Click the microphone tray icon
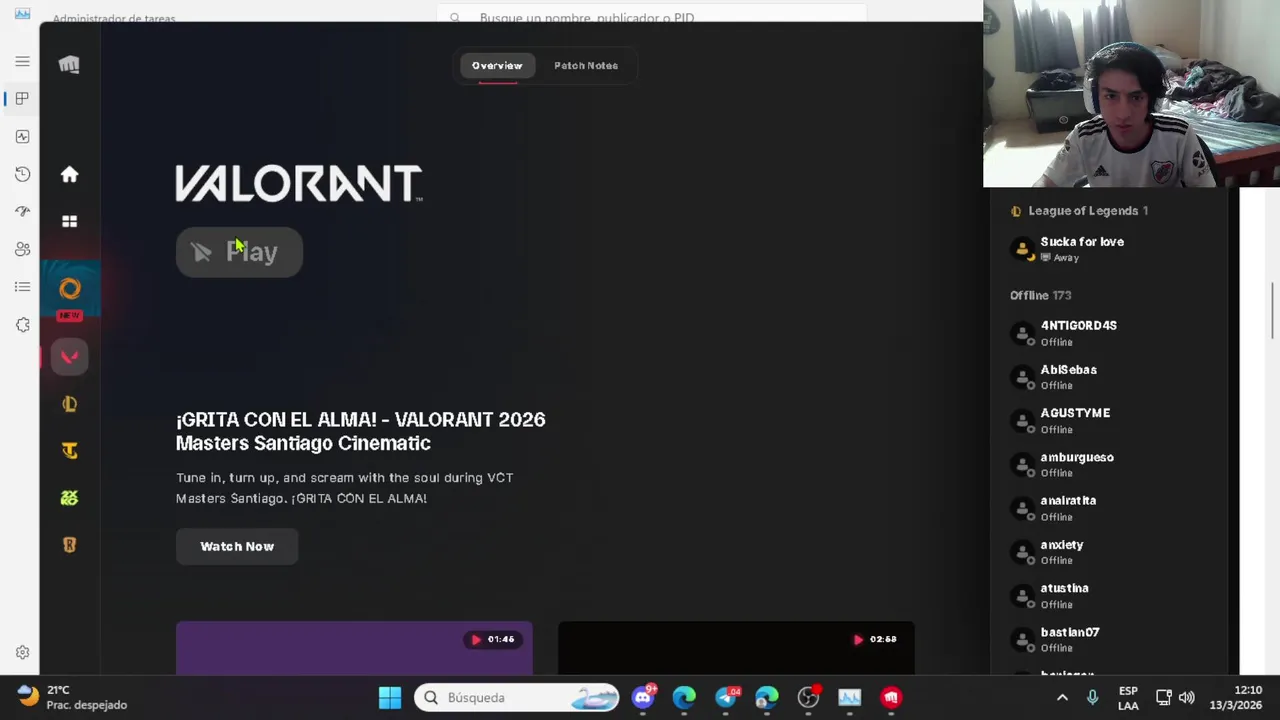The height and width of the screenshot is (720, 1280). coord(1093,698)
